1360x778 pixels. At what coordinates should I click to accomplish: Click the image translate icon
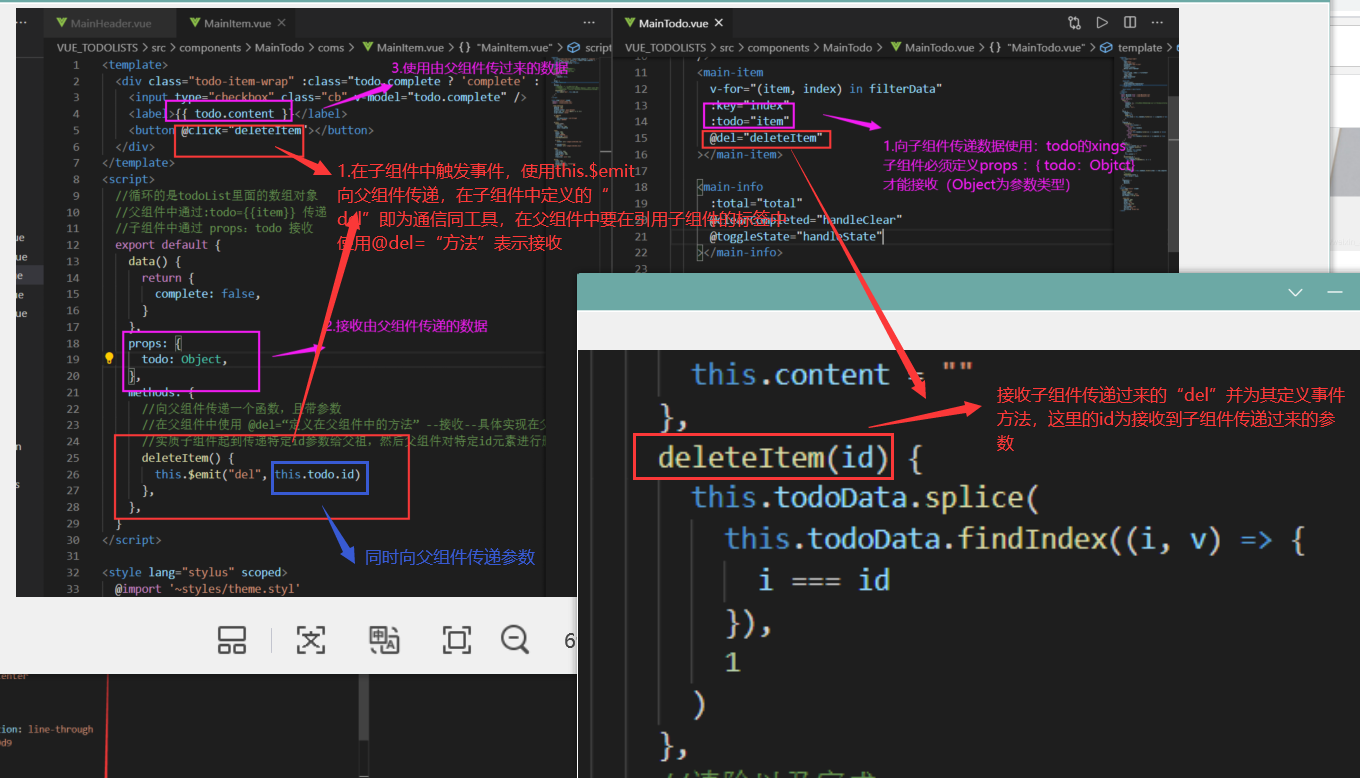(385, 640)
